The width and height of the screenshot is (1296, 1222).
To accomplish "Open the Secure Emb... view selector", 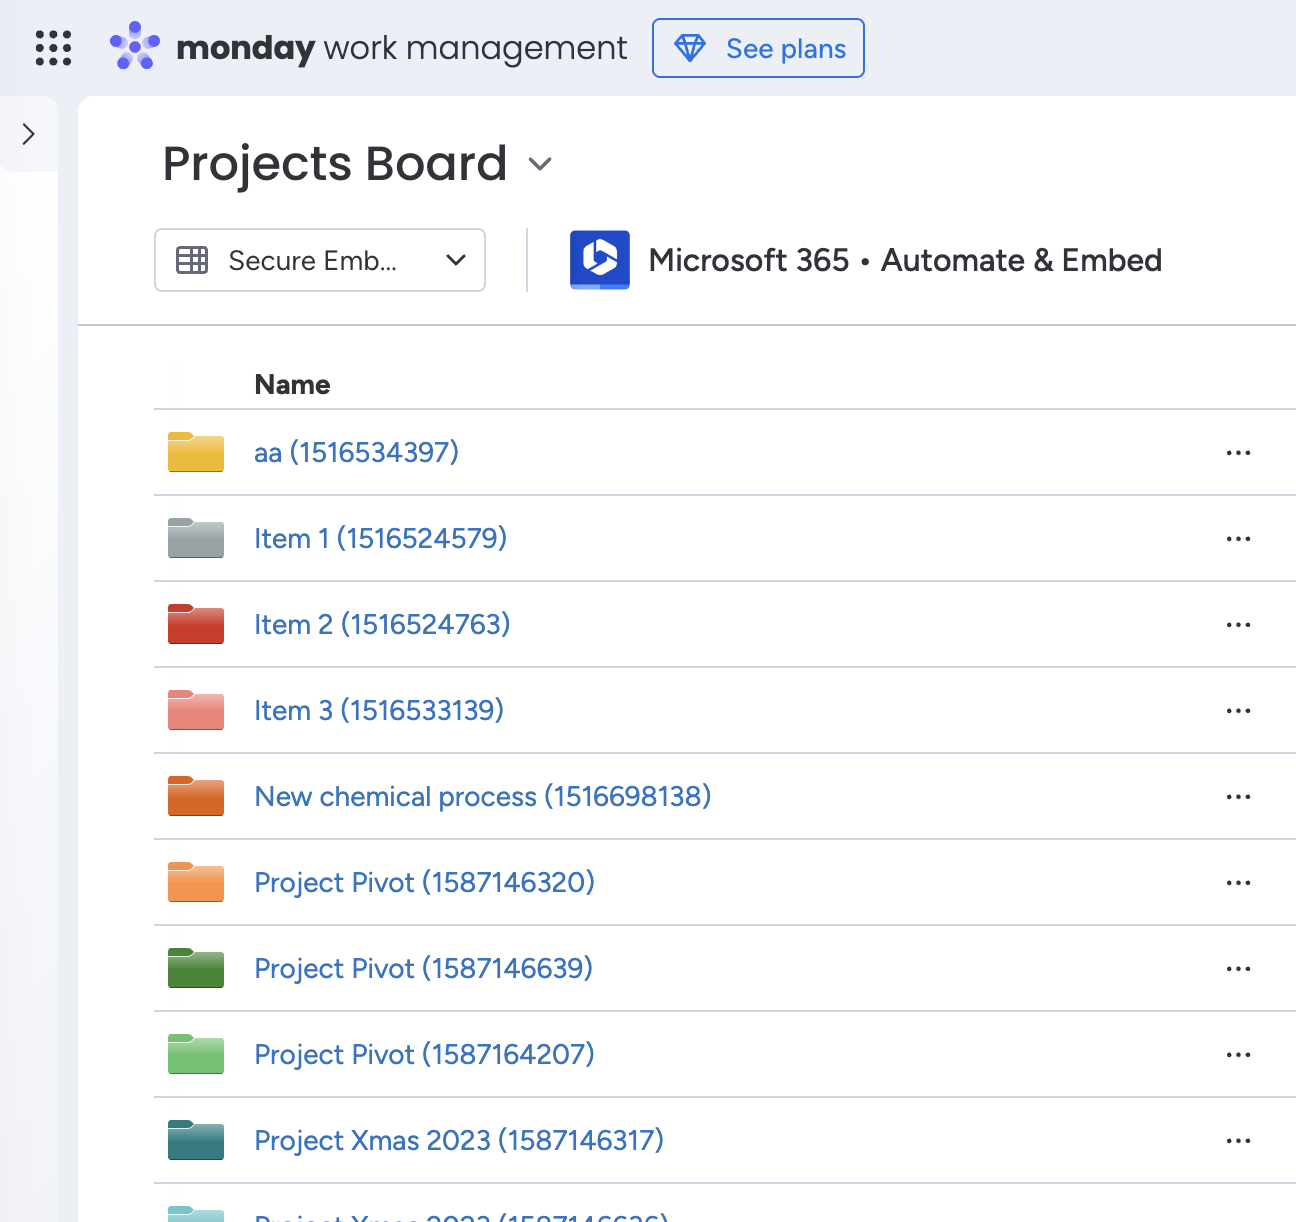I will click(x=320, y=261).
